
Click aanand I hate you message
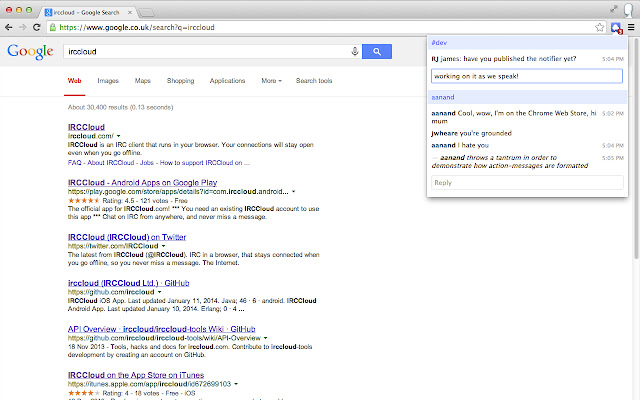click(x=460, y=145)
